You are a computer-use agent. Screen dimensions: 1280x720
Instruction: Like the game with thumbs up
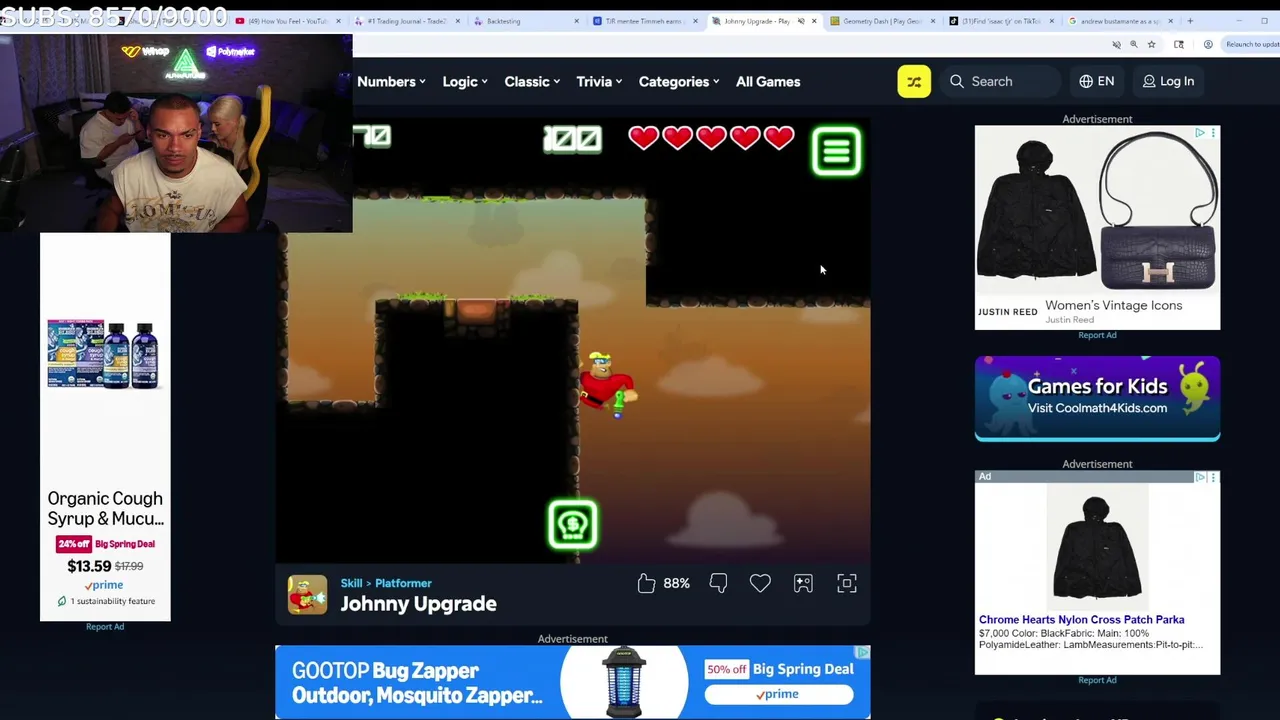click(x=646, y=583)
